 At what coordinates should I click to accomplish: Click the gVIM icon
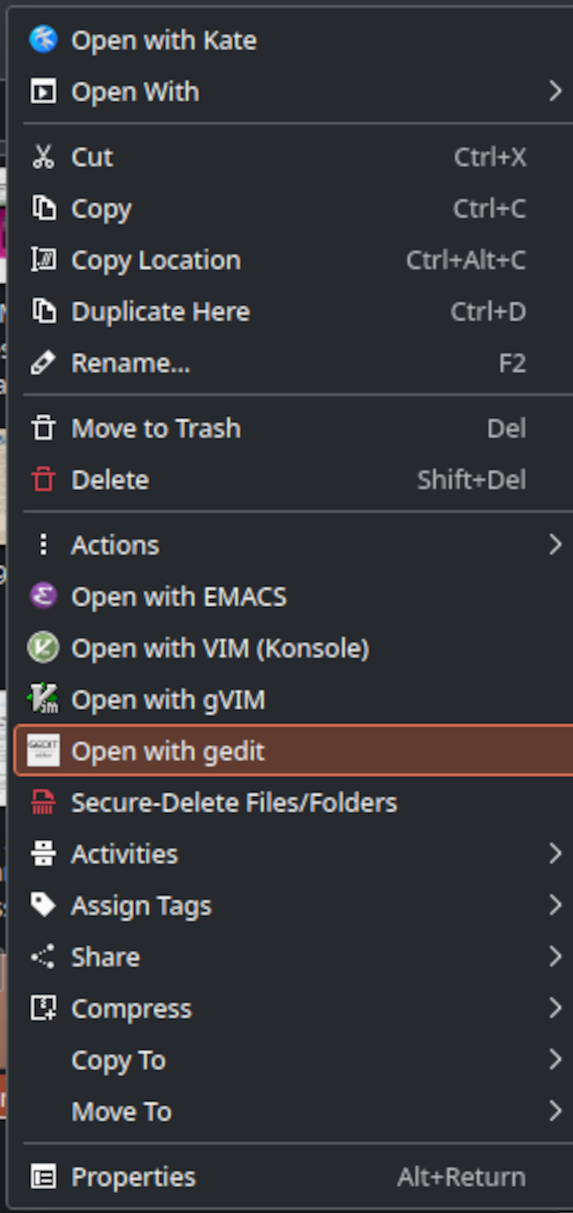tap(43, 700)
